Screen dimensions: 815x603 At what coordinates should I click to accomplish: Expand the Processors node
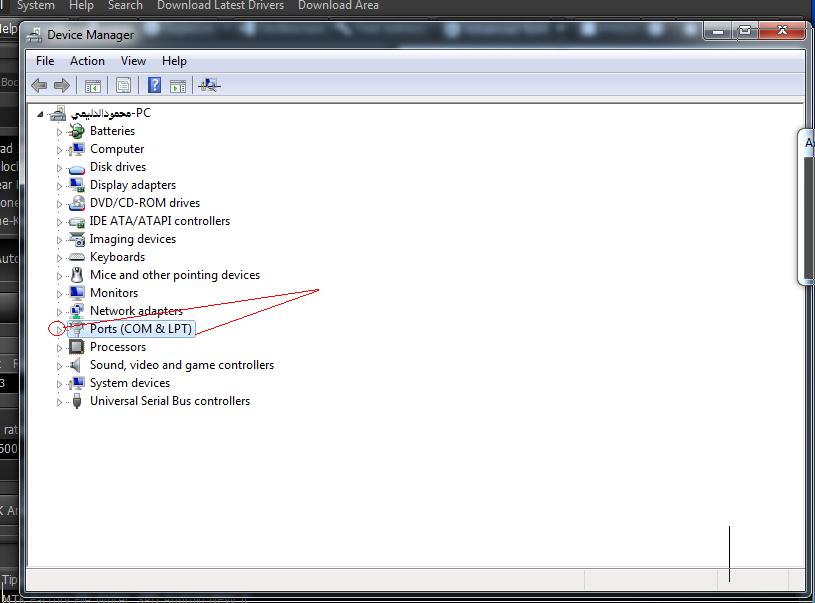coord(59,348)
